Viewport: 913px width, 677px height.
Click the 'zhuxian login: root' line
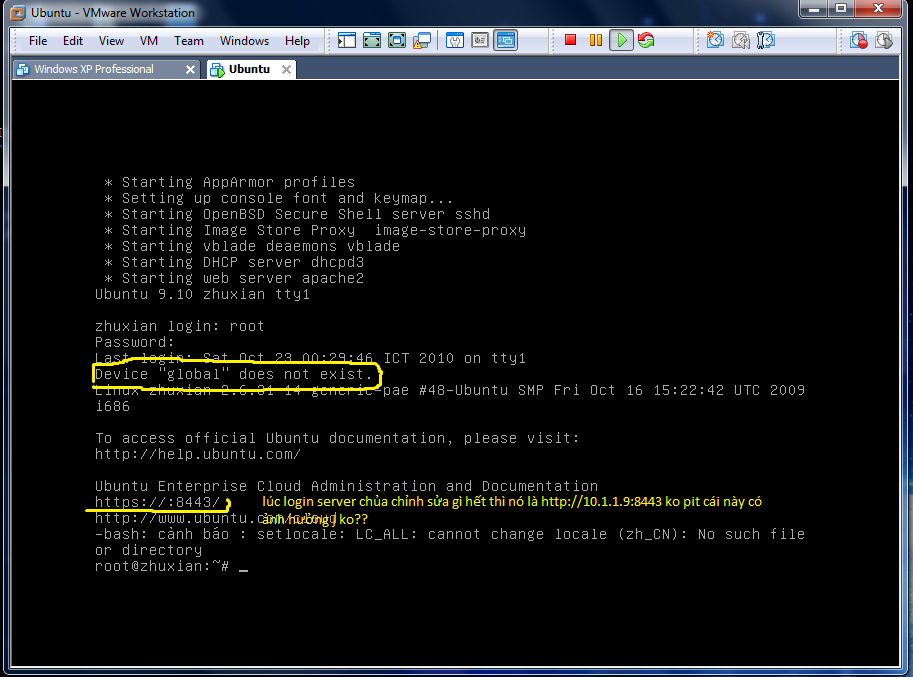[x=179, y=326]
